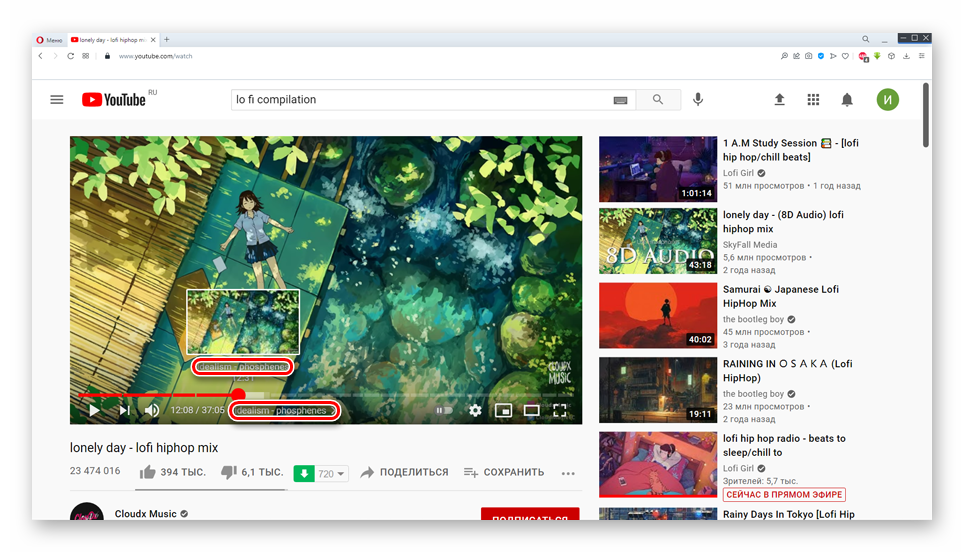
Task: Open the three-dot more actions menu
Action: (568, 473)
